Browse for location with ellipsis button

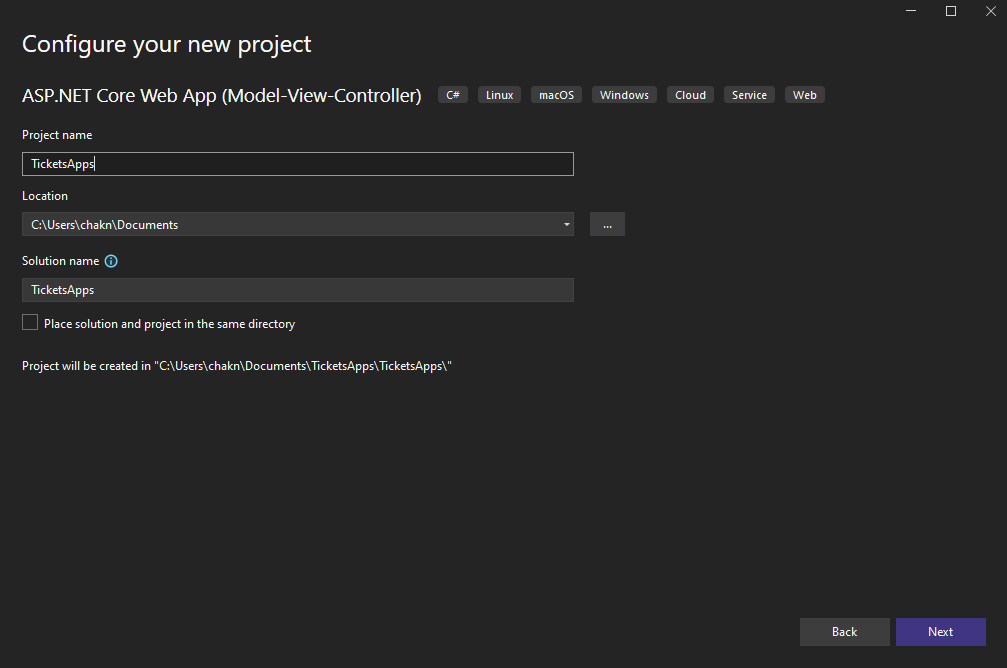click(x=607, y=224)
